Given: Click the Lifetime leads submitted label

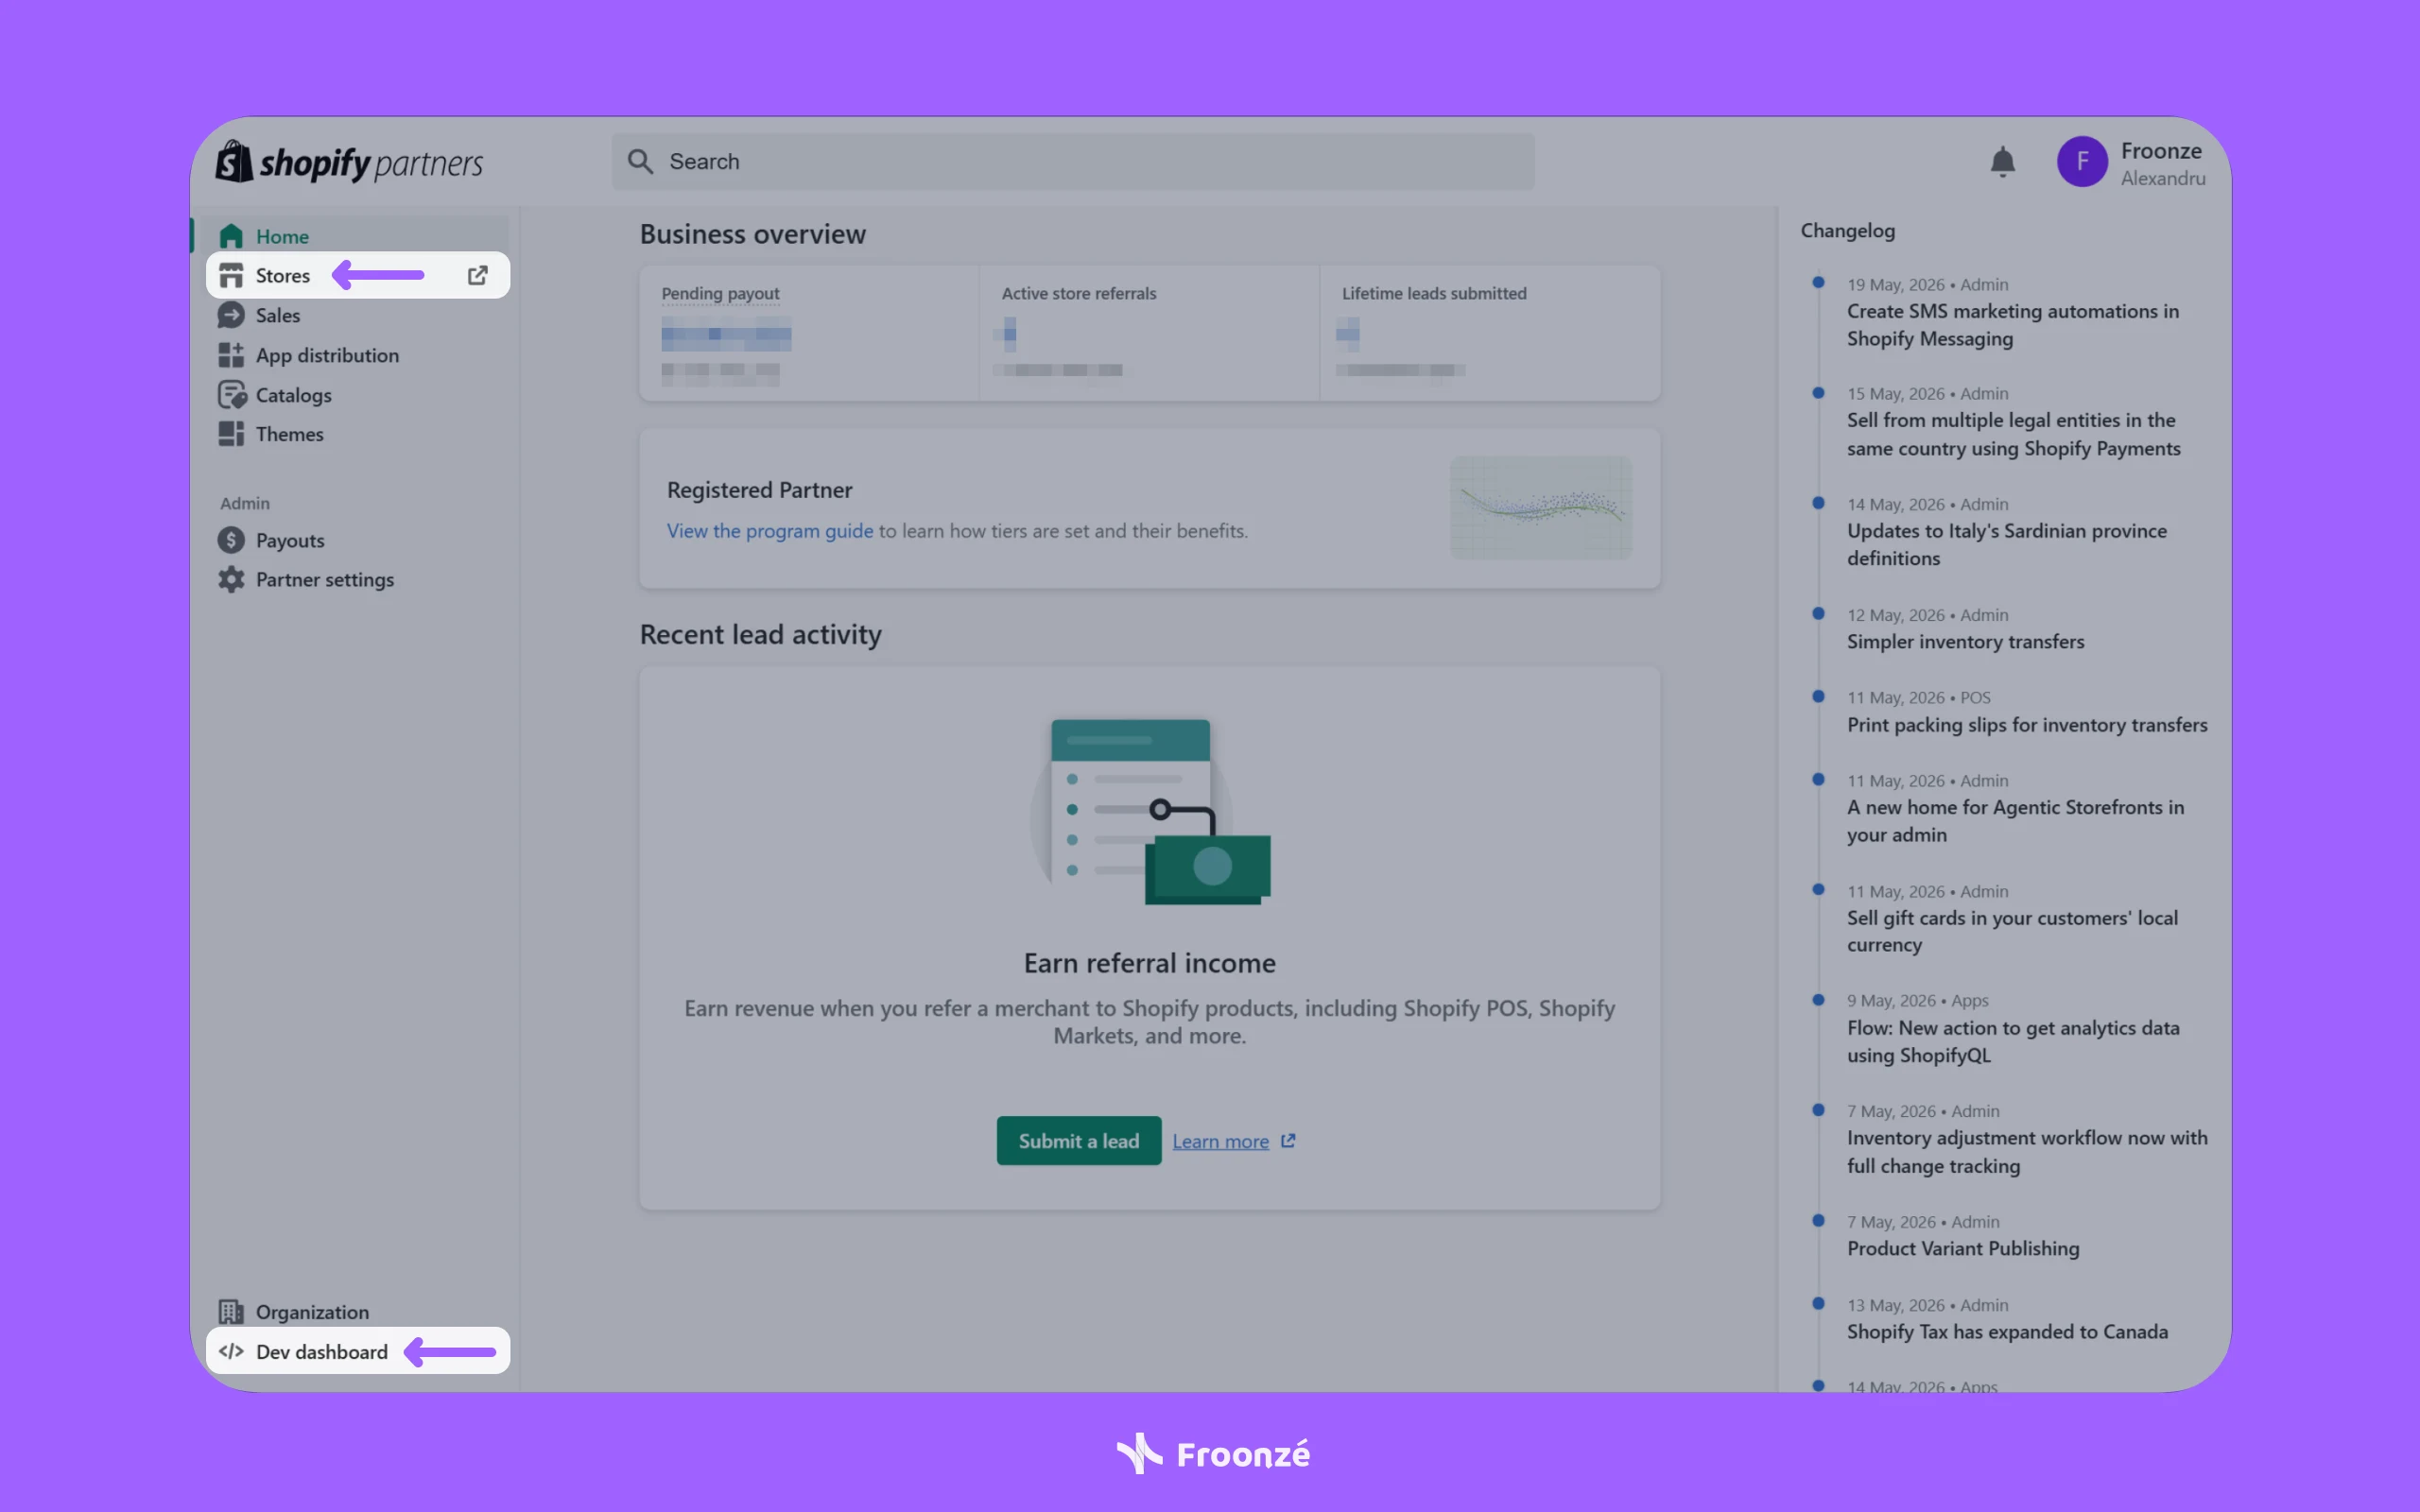Looking at the screenshot, I should (x=1434, y=293).
